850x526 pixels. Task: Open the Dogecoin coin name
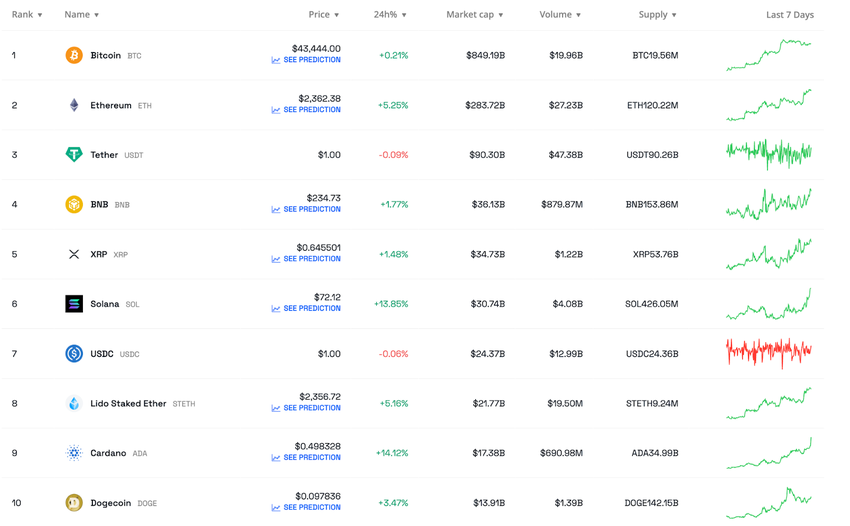coord(111,503)
